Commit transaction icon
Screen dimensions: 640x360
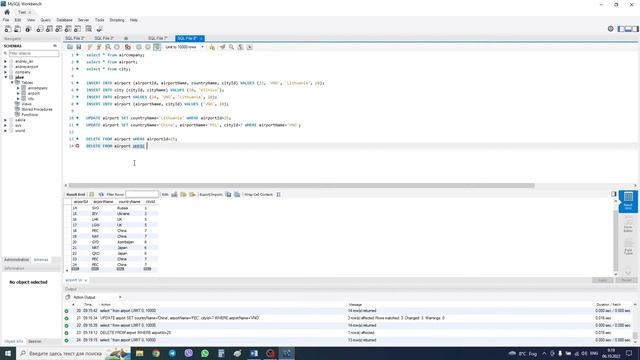pyautogui.click(x=139, y=47)
